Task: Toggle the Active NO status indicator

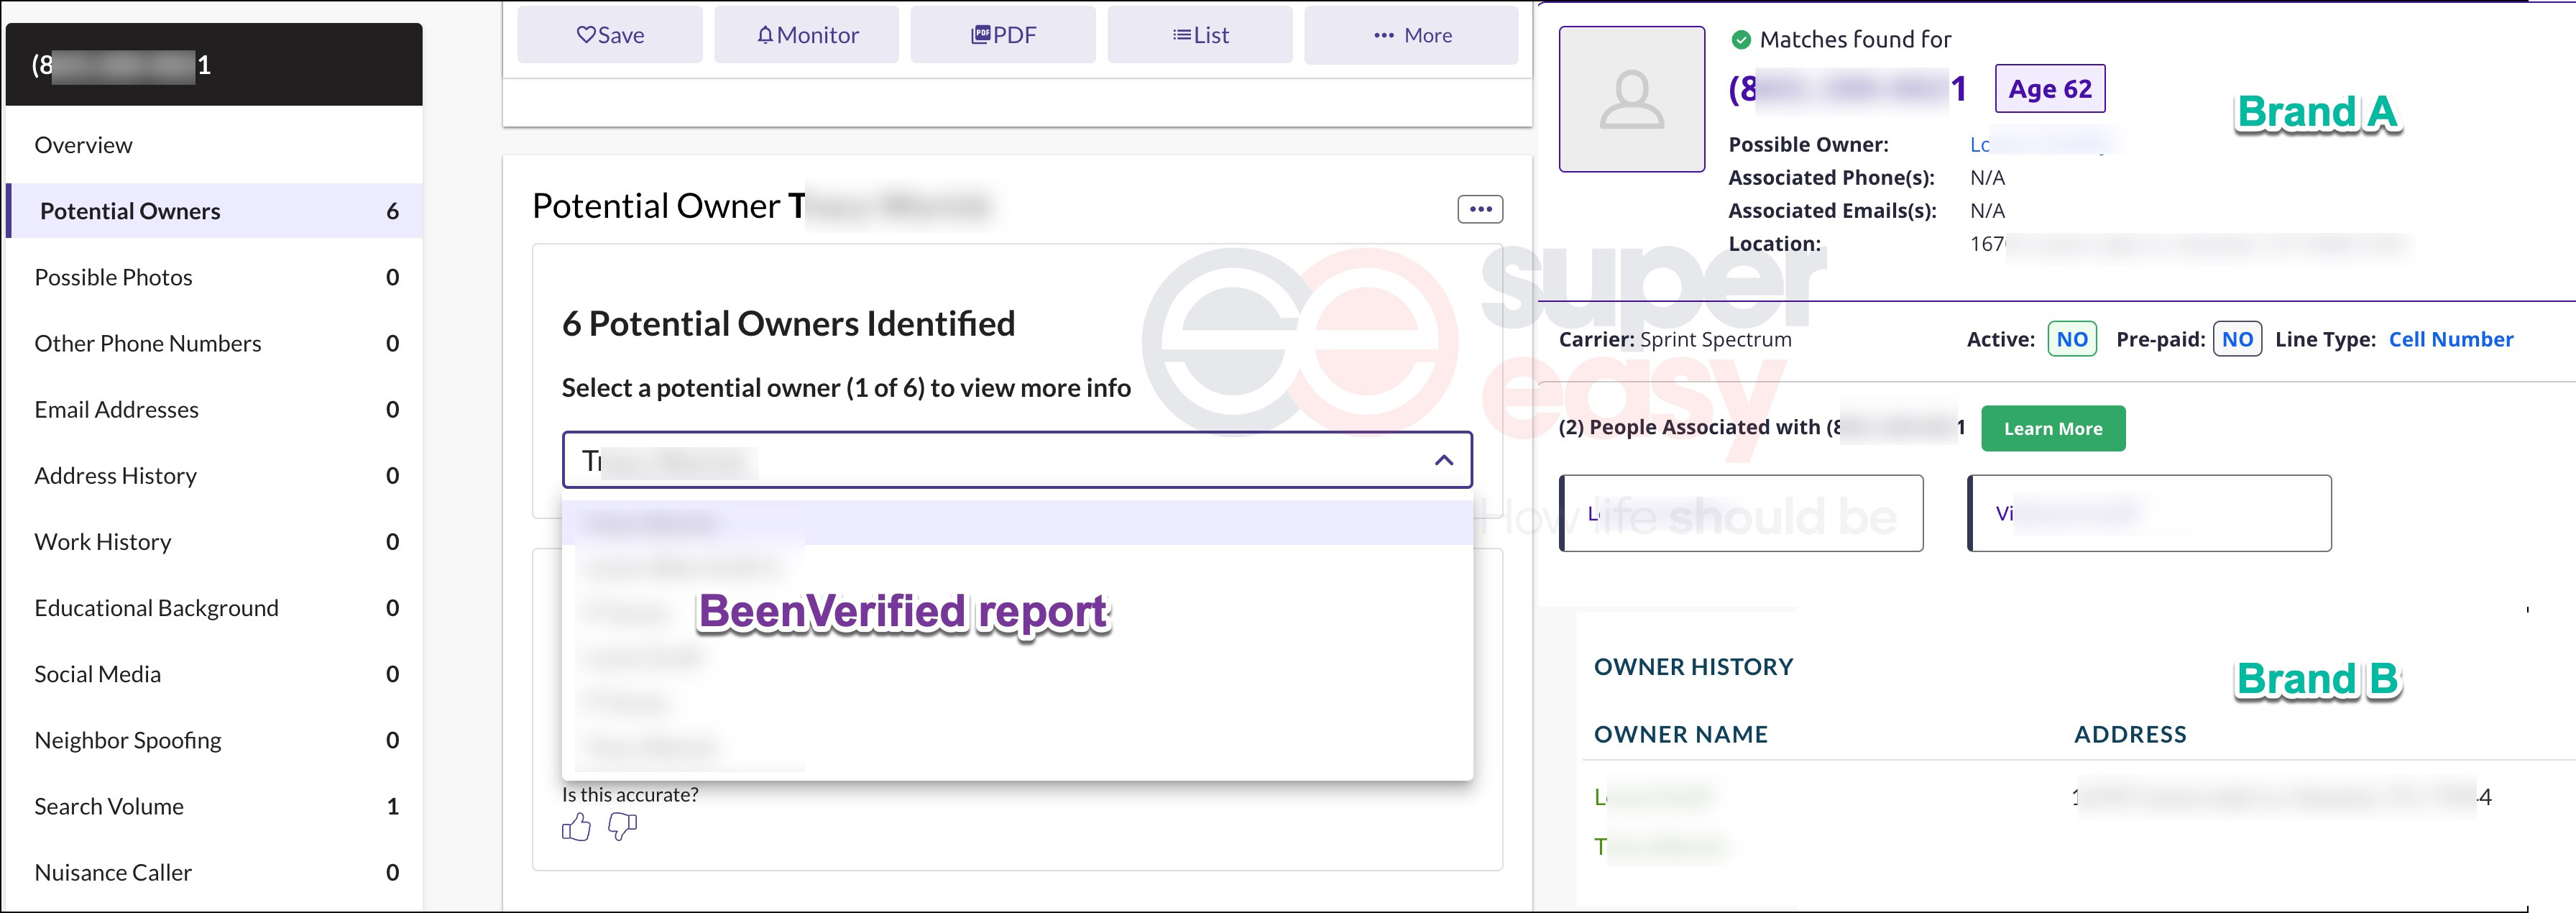Action: click(x=2071, y=338)
